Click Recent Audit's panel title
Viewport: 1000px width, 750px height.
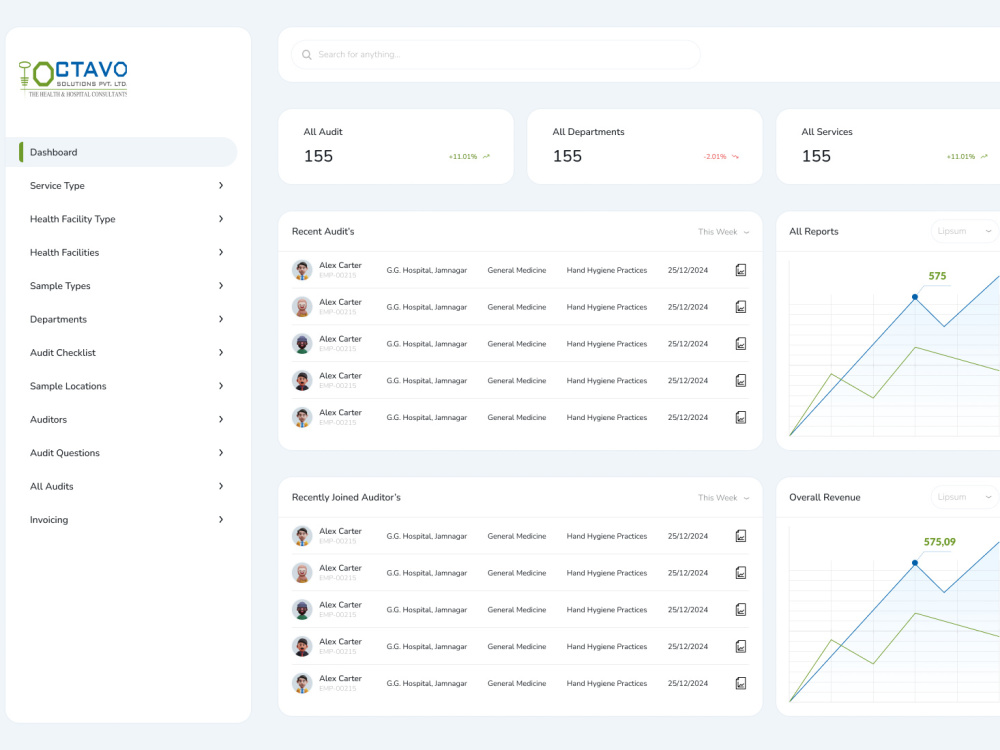[x=323, y=232]
